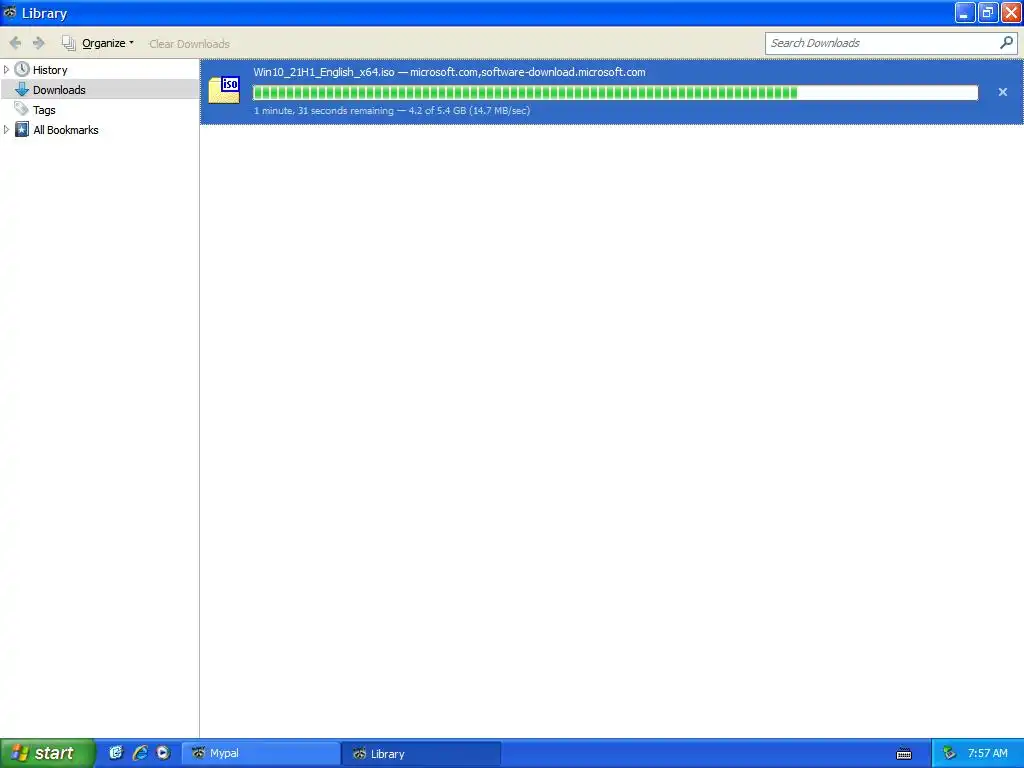Click the system tray notification icon

click(x=949, y=753)
